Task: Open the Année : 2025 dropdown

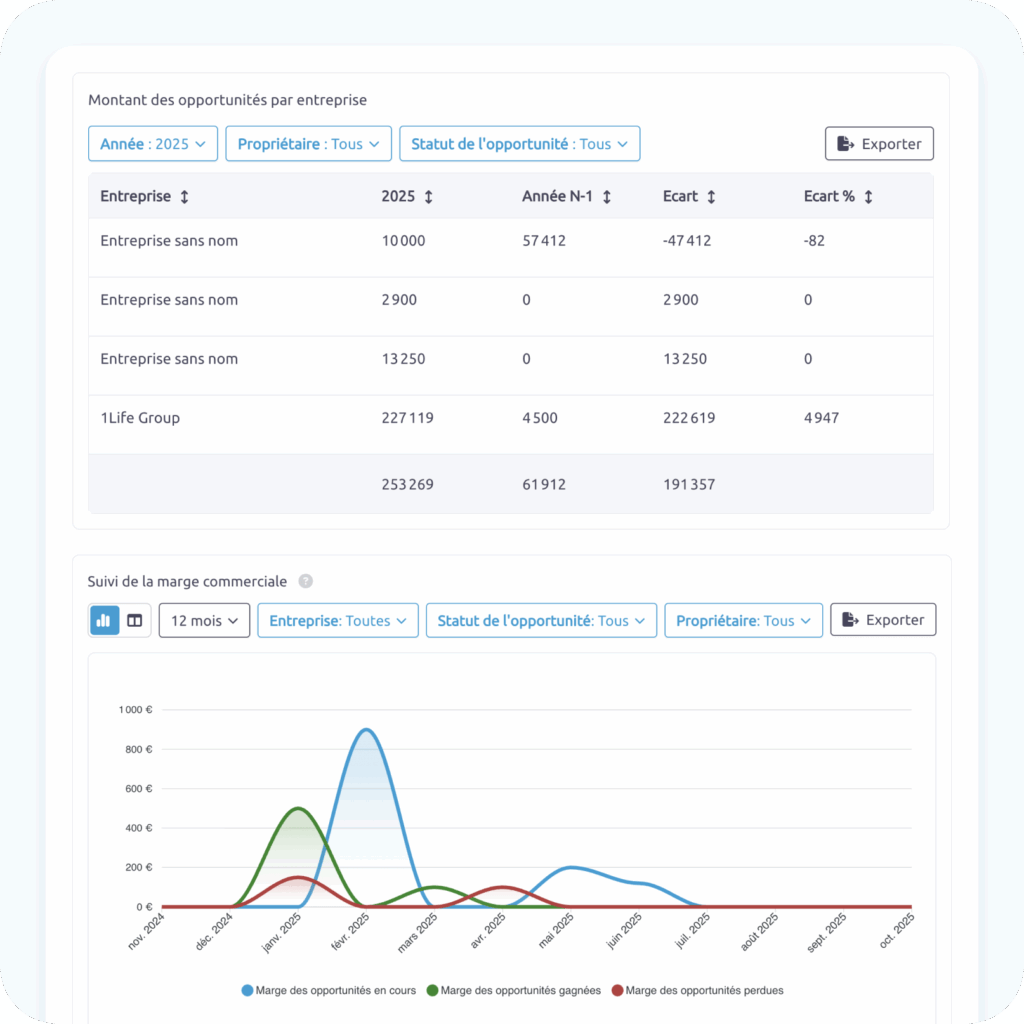Action: [153, 144]
